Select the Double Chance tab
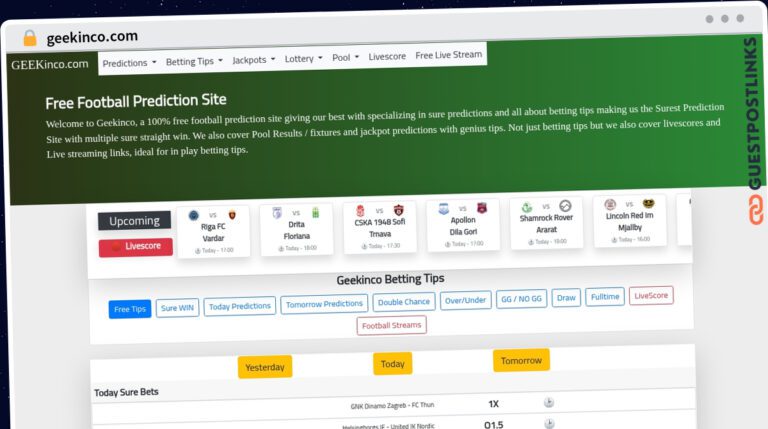This screenshot has height=429, width=768. (404, 302)
